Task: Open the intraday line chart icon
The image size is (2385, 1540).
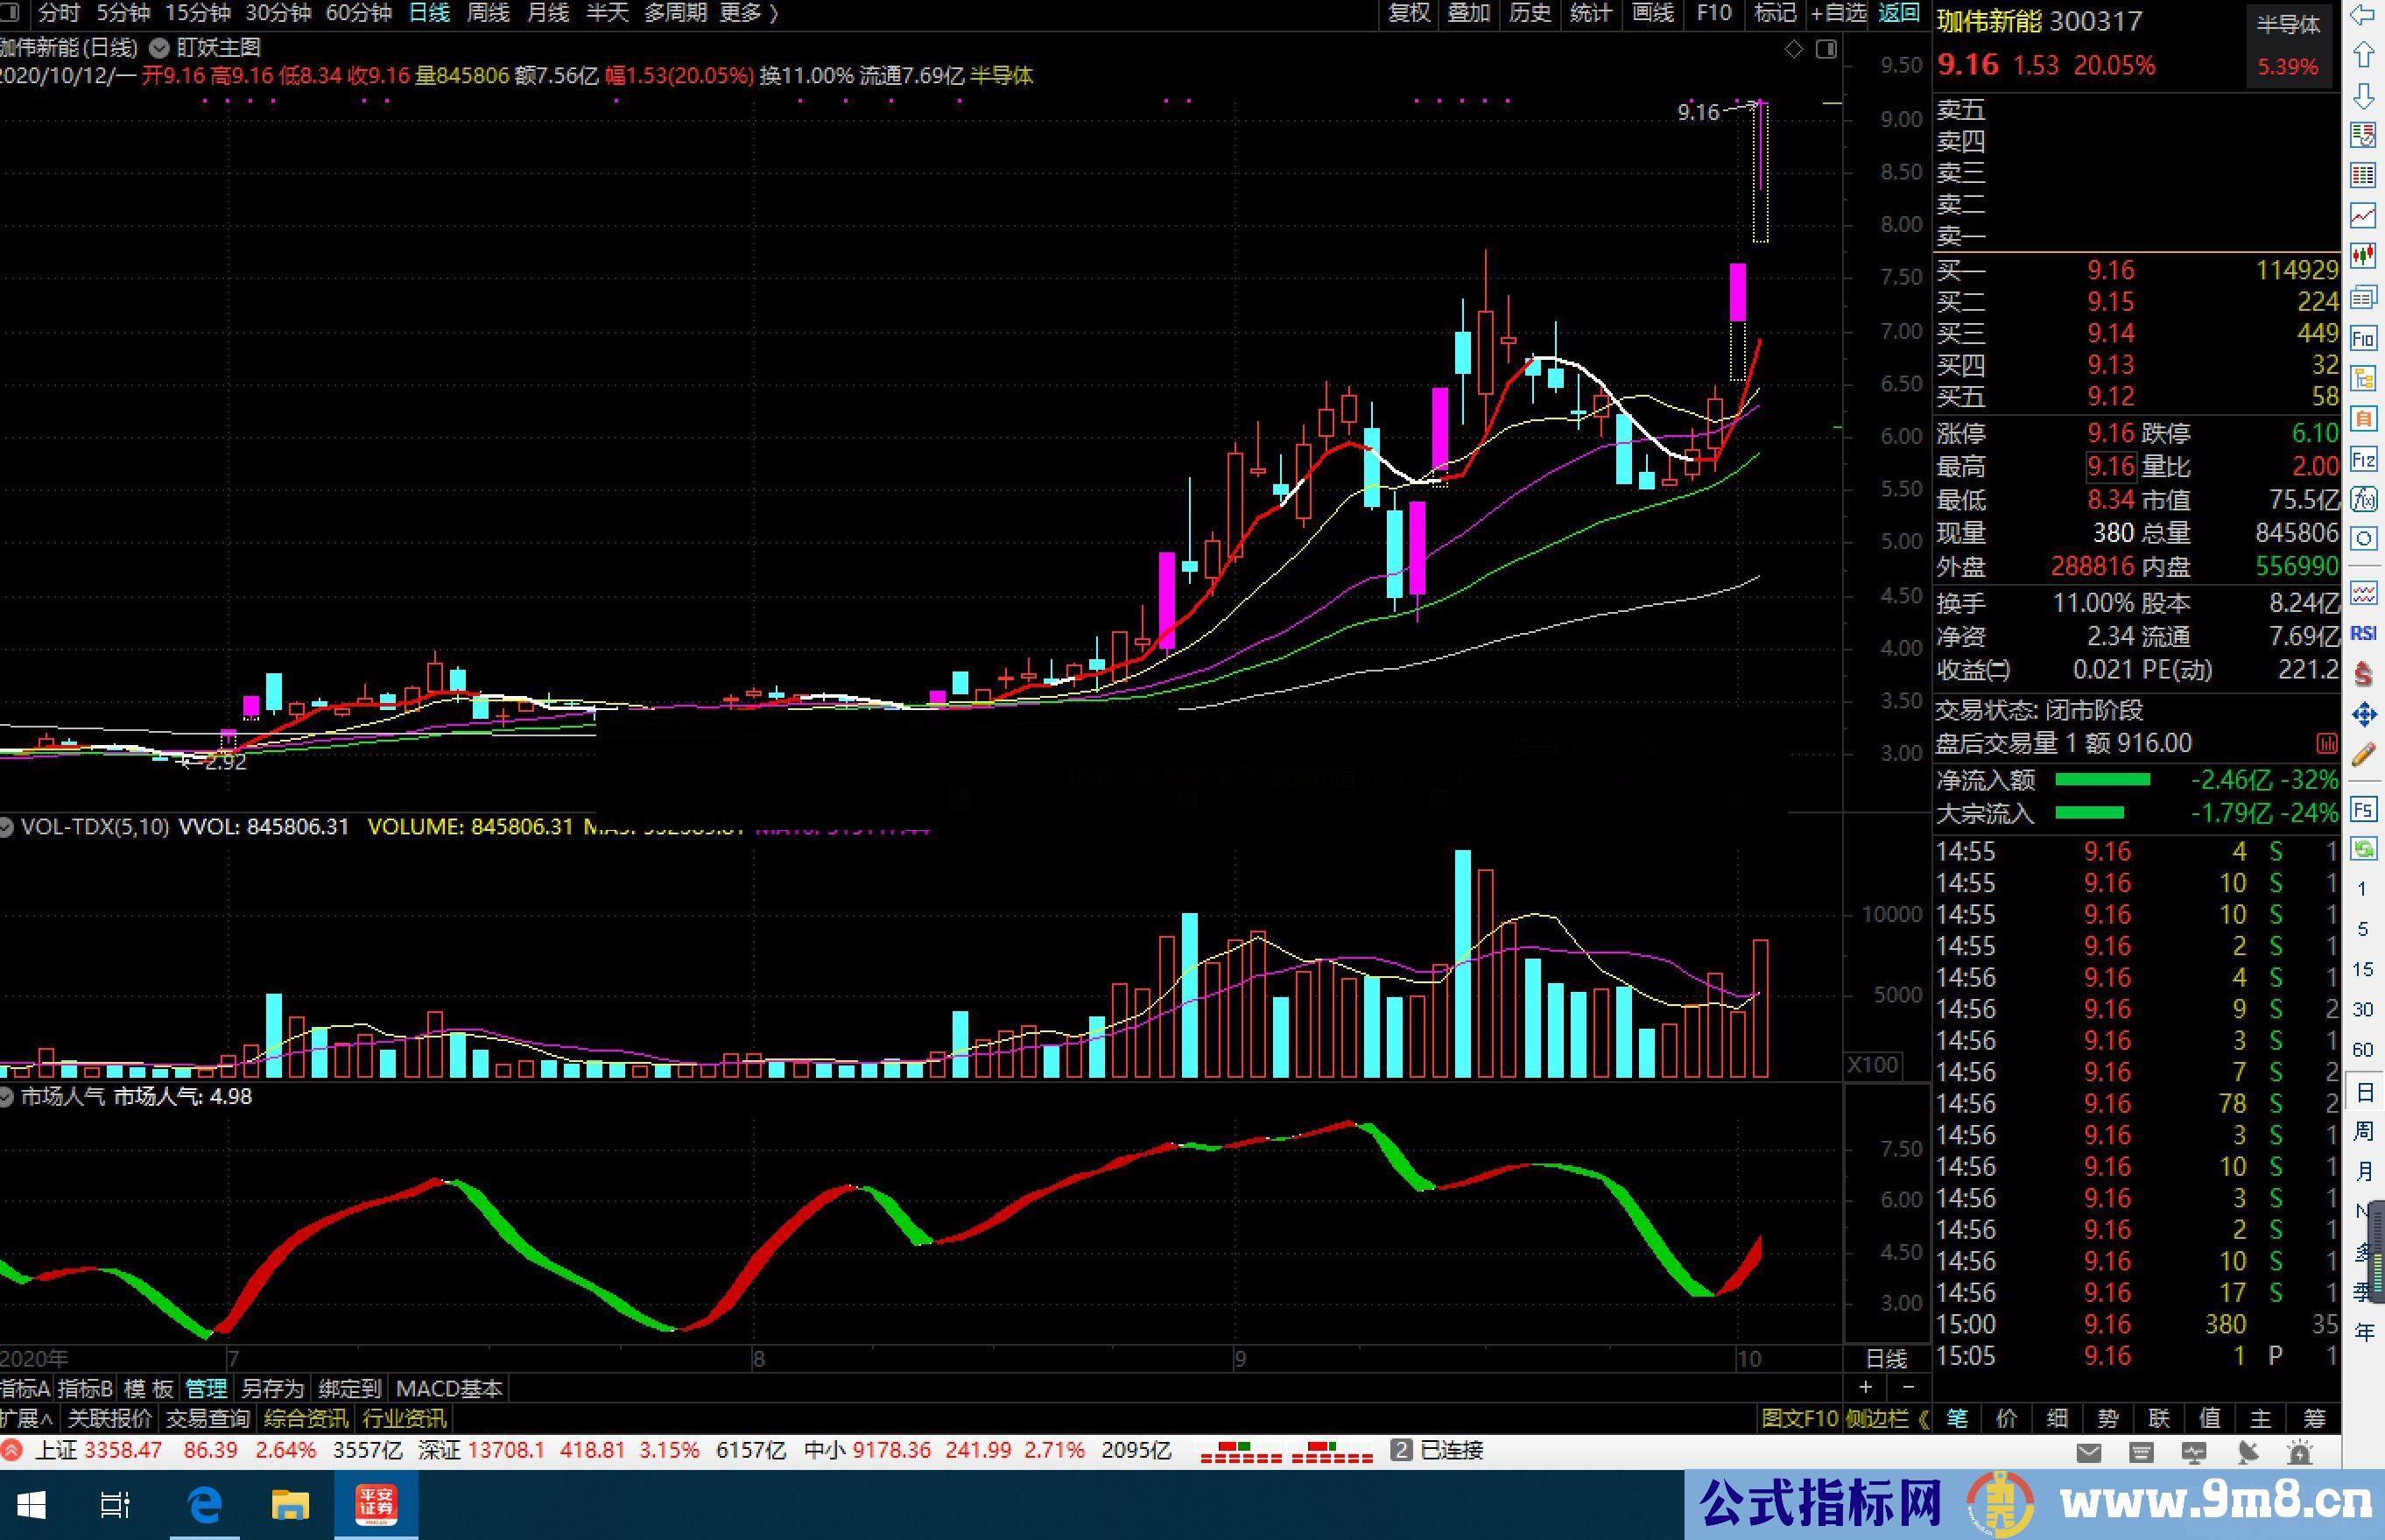Action: click(2363, 215)
